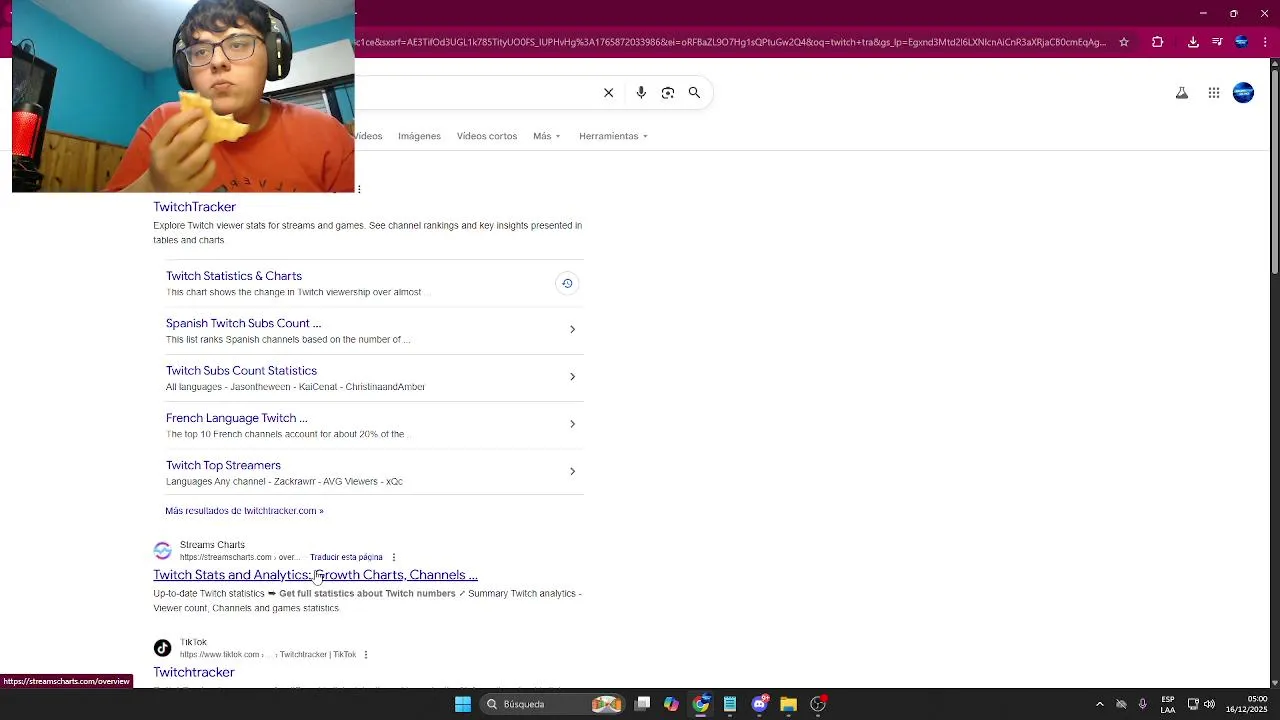The width and height of the screenshot is (1280, 720).
Task: Open Google Search Labs flask
Action: click(1182, 93)
